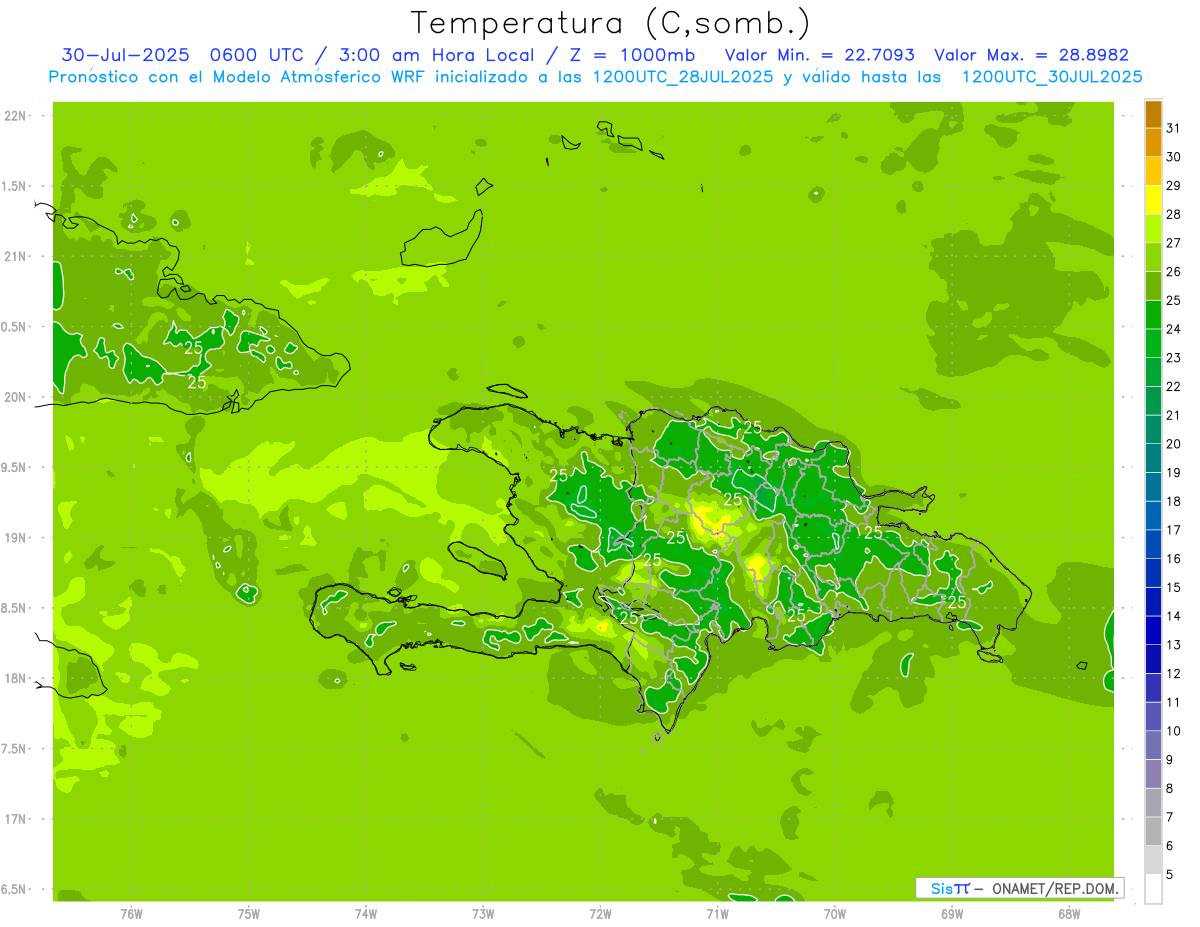
Task: Select 'Valor Max. = 28.8982' text
Action: pyautogui.click(x=1031, y=55)
